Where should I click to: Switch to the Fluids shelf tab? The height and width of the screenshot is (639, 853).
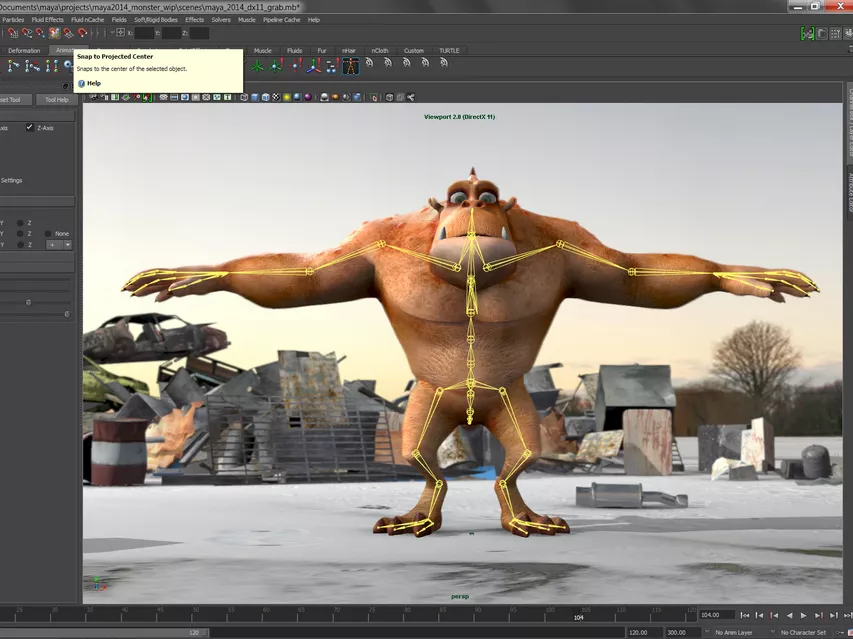point(294,51)
